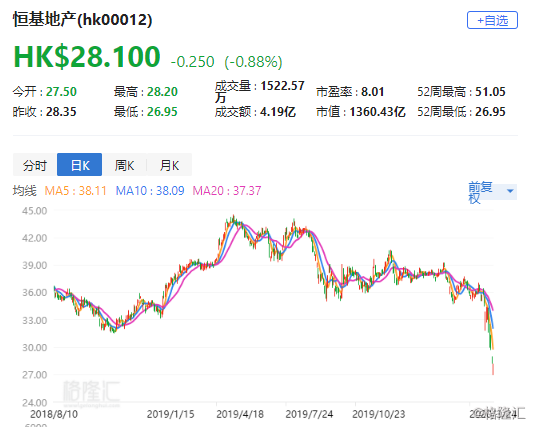
Task: Click the 30.00 y-axis label
Action: click(x=35, y=347)
